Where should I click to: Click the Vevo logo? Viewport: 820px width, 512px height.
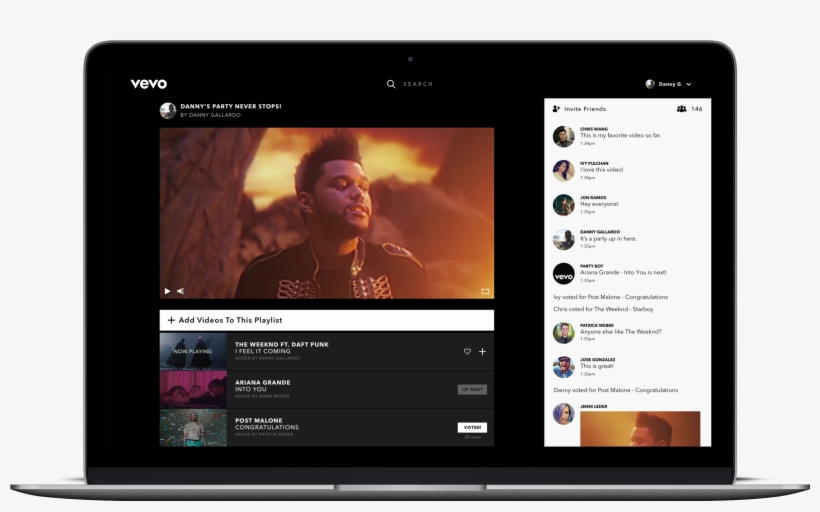(149, 84)
